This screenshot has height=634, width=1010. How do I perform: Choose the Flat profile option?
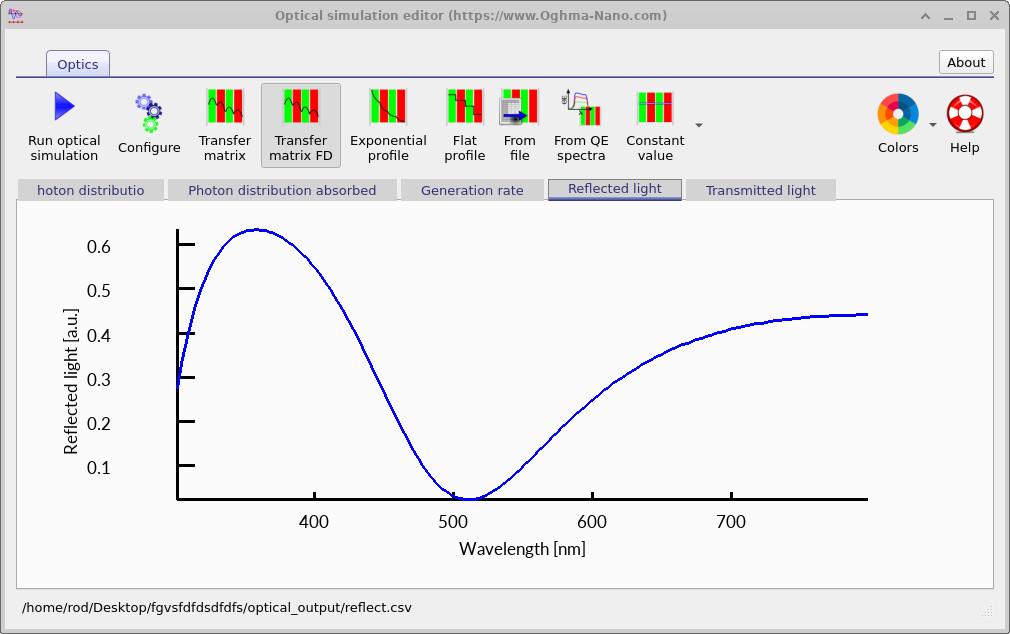pyautogui.click(x=464, y=125)
